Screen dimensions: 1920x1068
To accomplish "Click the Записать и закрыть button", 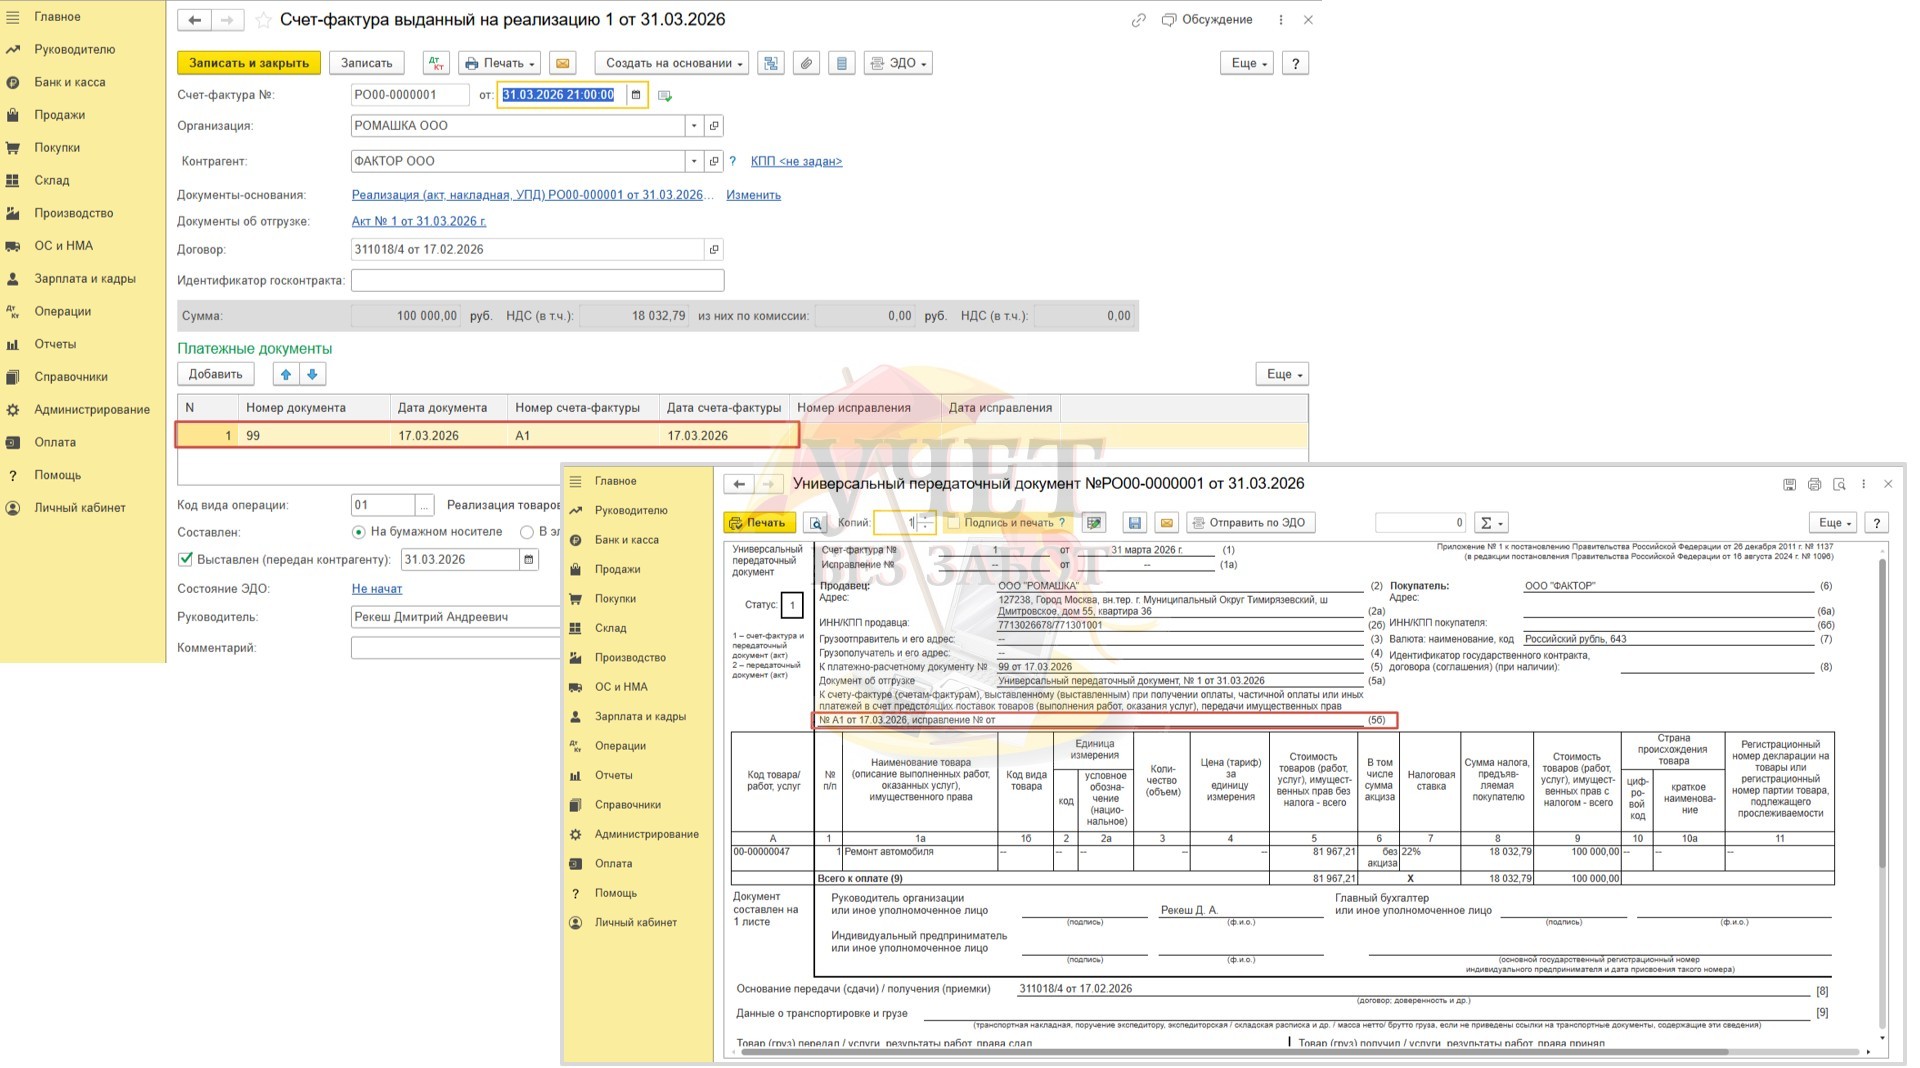I will [249, 63].
